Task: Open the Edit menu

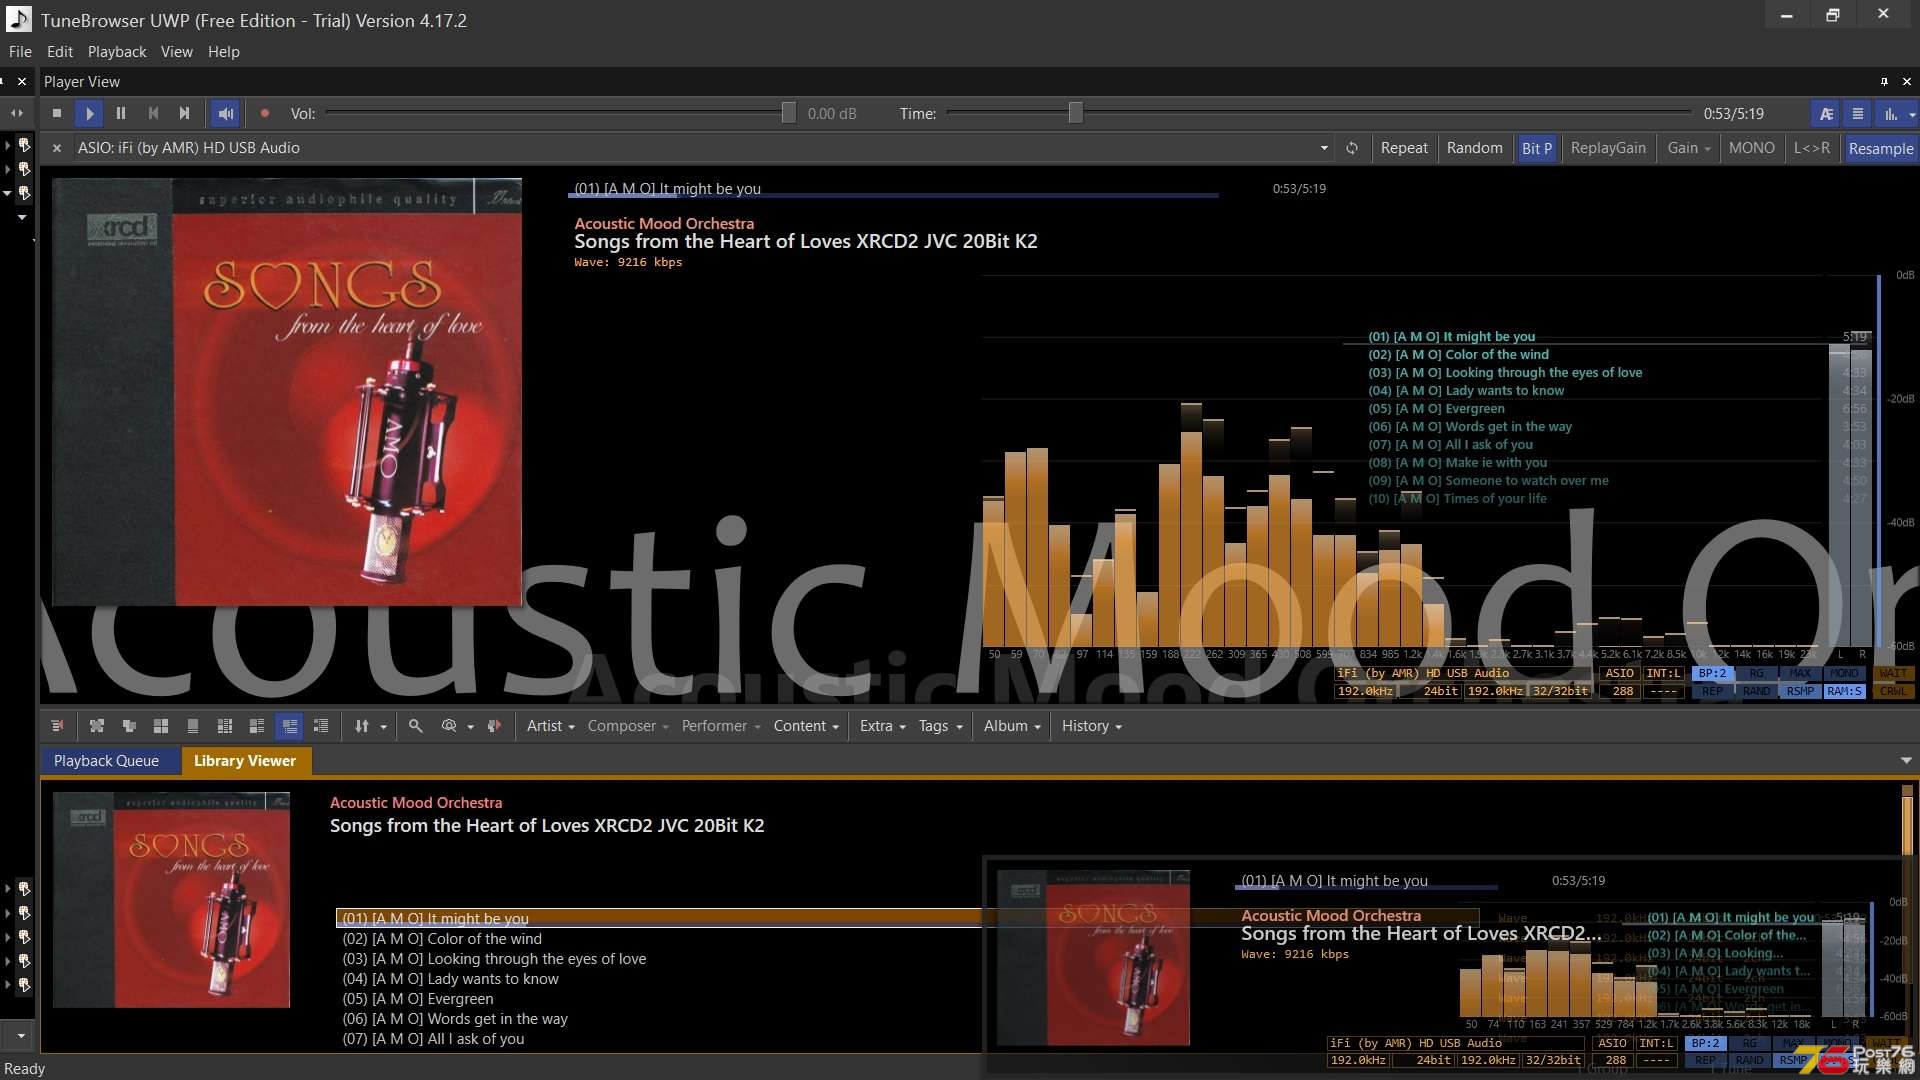Action: click(60, 52)
